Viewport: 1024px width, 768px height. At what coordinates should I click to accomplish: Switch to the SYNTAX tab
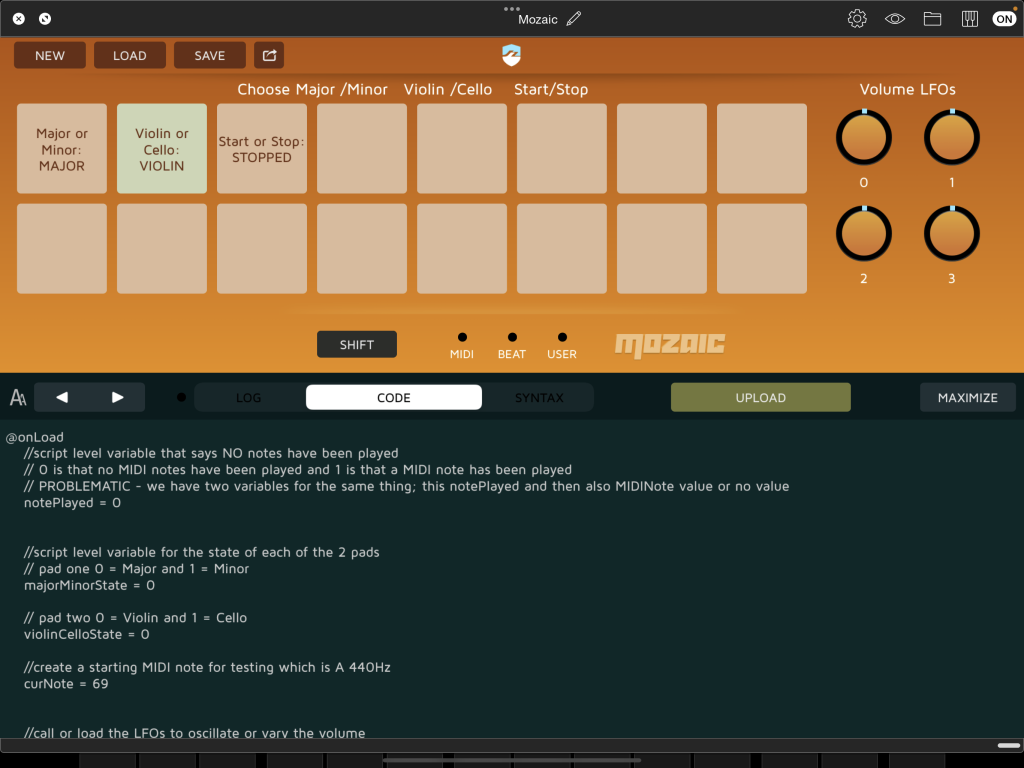(539, 397)
